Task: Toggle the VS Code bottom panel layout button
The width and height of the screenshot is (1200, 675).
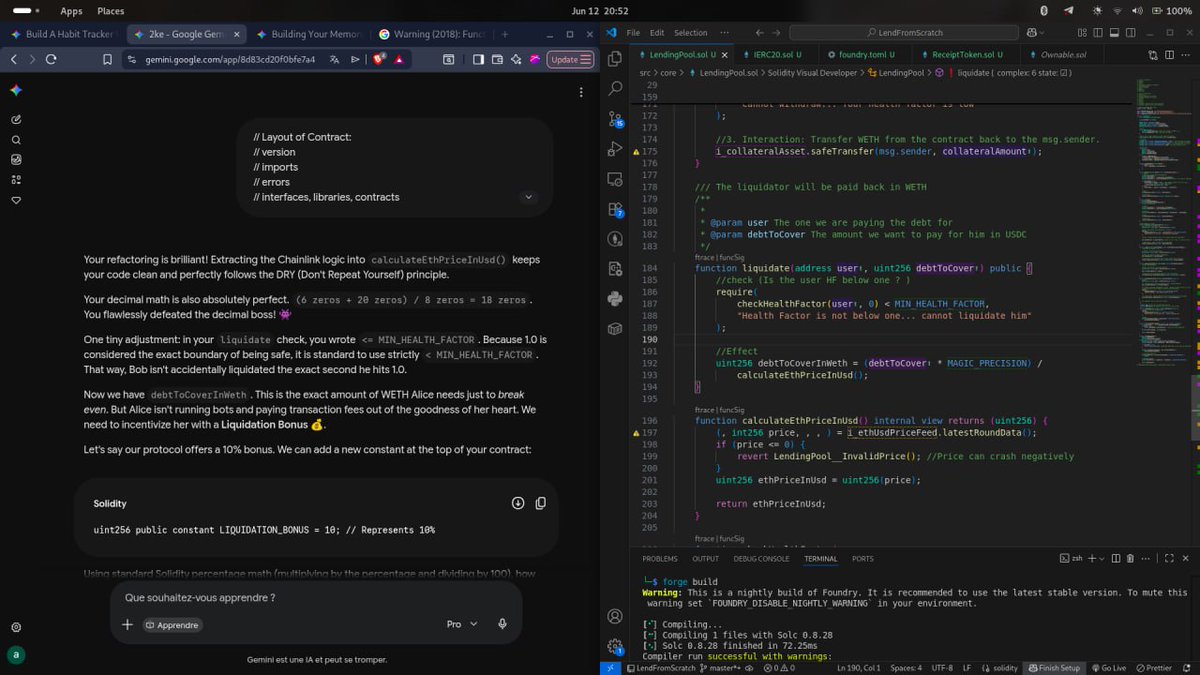Action: (x=1114, y=33)
